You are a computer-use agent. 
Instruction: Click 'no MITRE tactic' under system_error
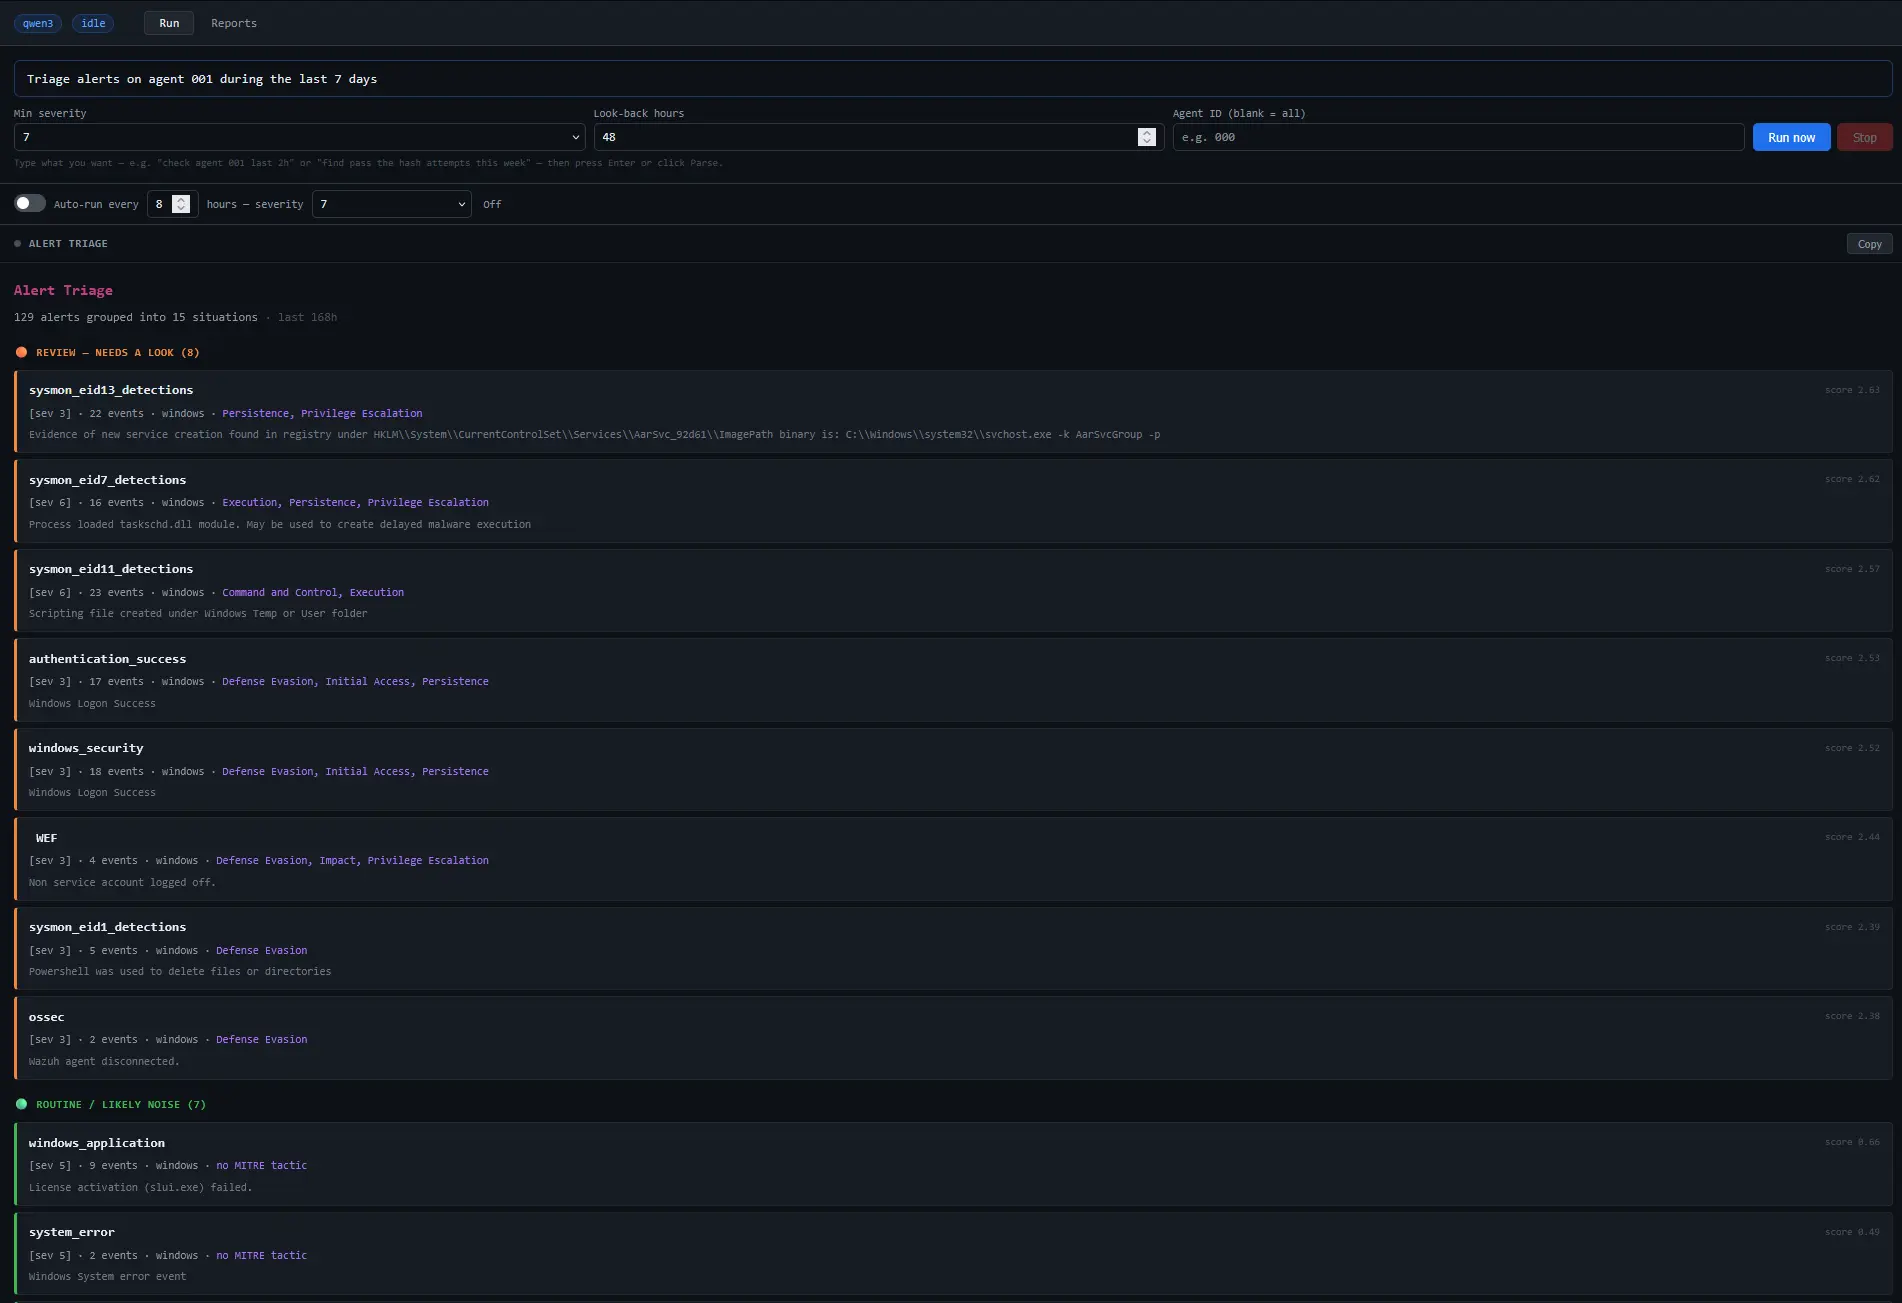(261, 1255)
